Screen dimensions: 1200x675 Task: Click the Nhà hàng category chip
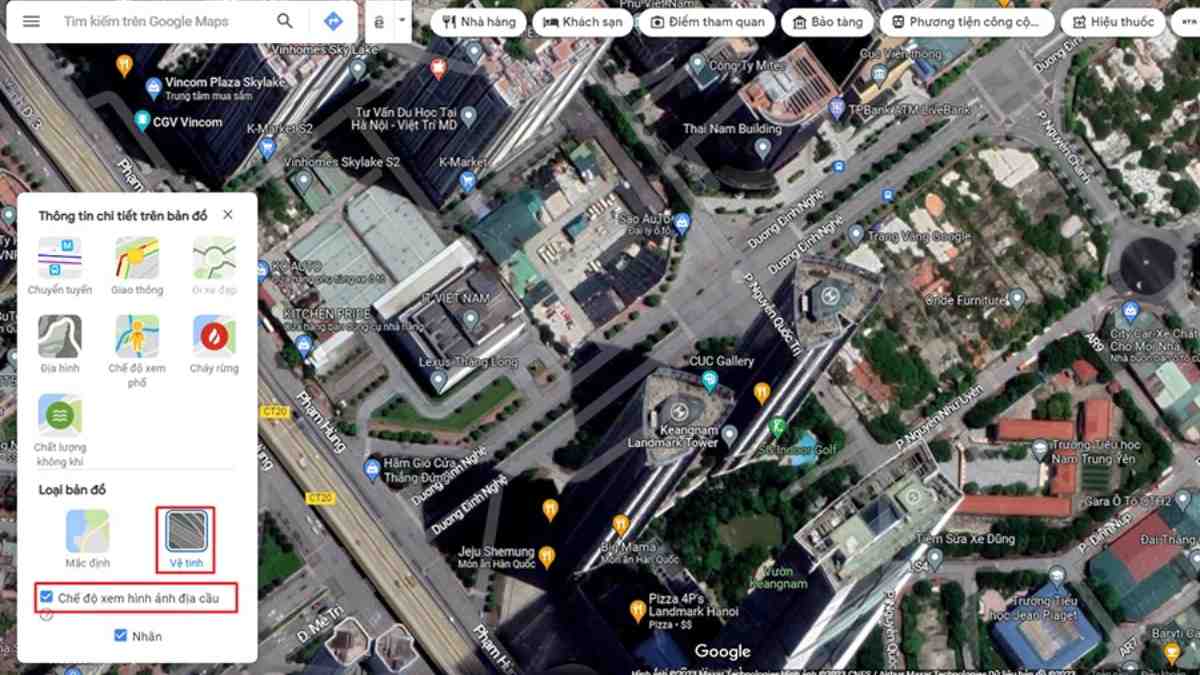click(478, 20)
